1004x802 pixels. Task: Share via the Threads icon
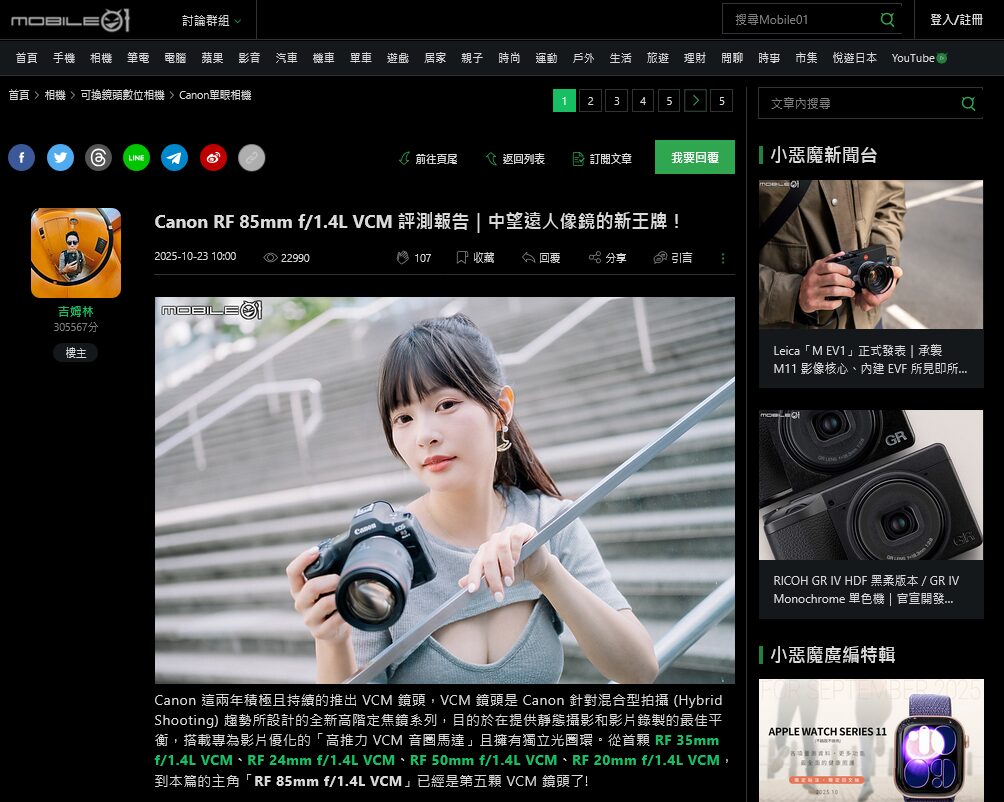tap(98, 158)
